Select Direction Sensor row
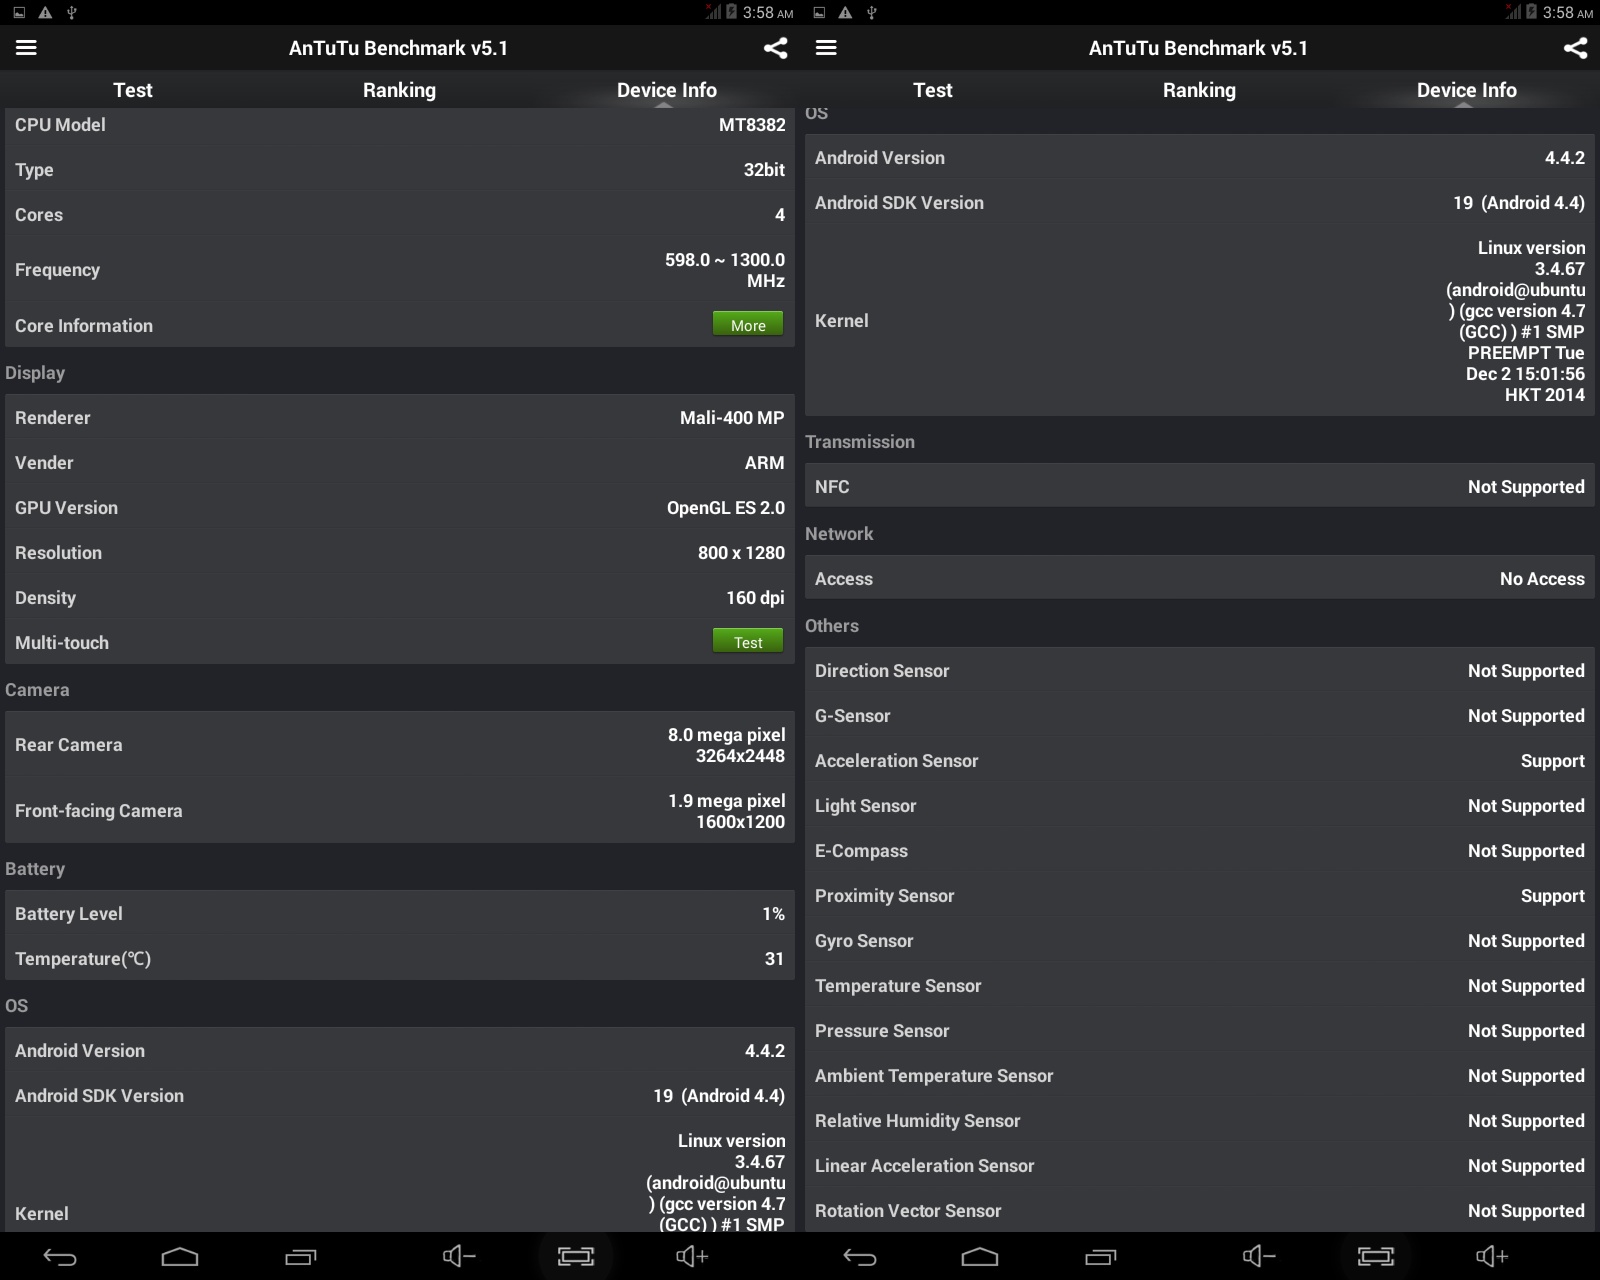 [x=1200, y=671]
